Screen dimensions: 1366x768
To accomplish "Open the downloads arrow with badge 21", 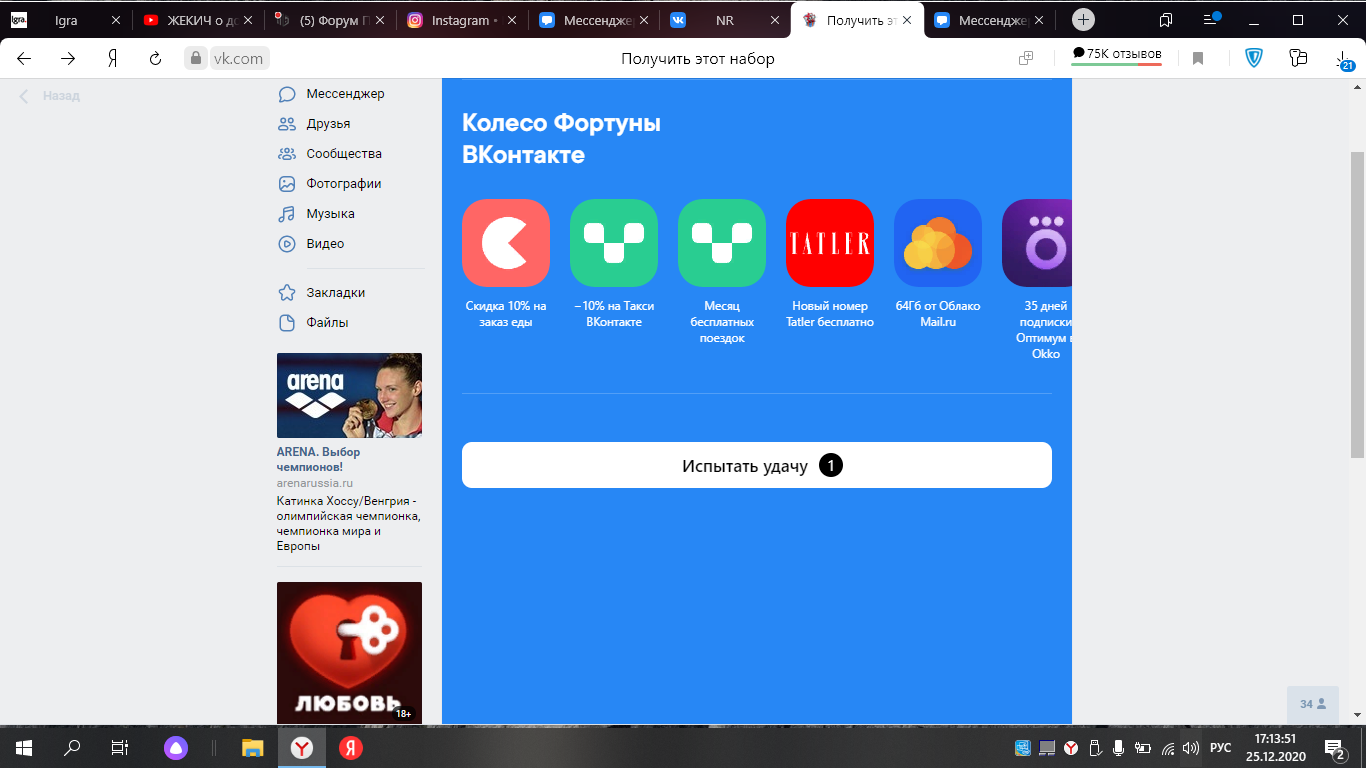I will coord(1344,60).
